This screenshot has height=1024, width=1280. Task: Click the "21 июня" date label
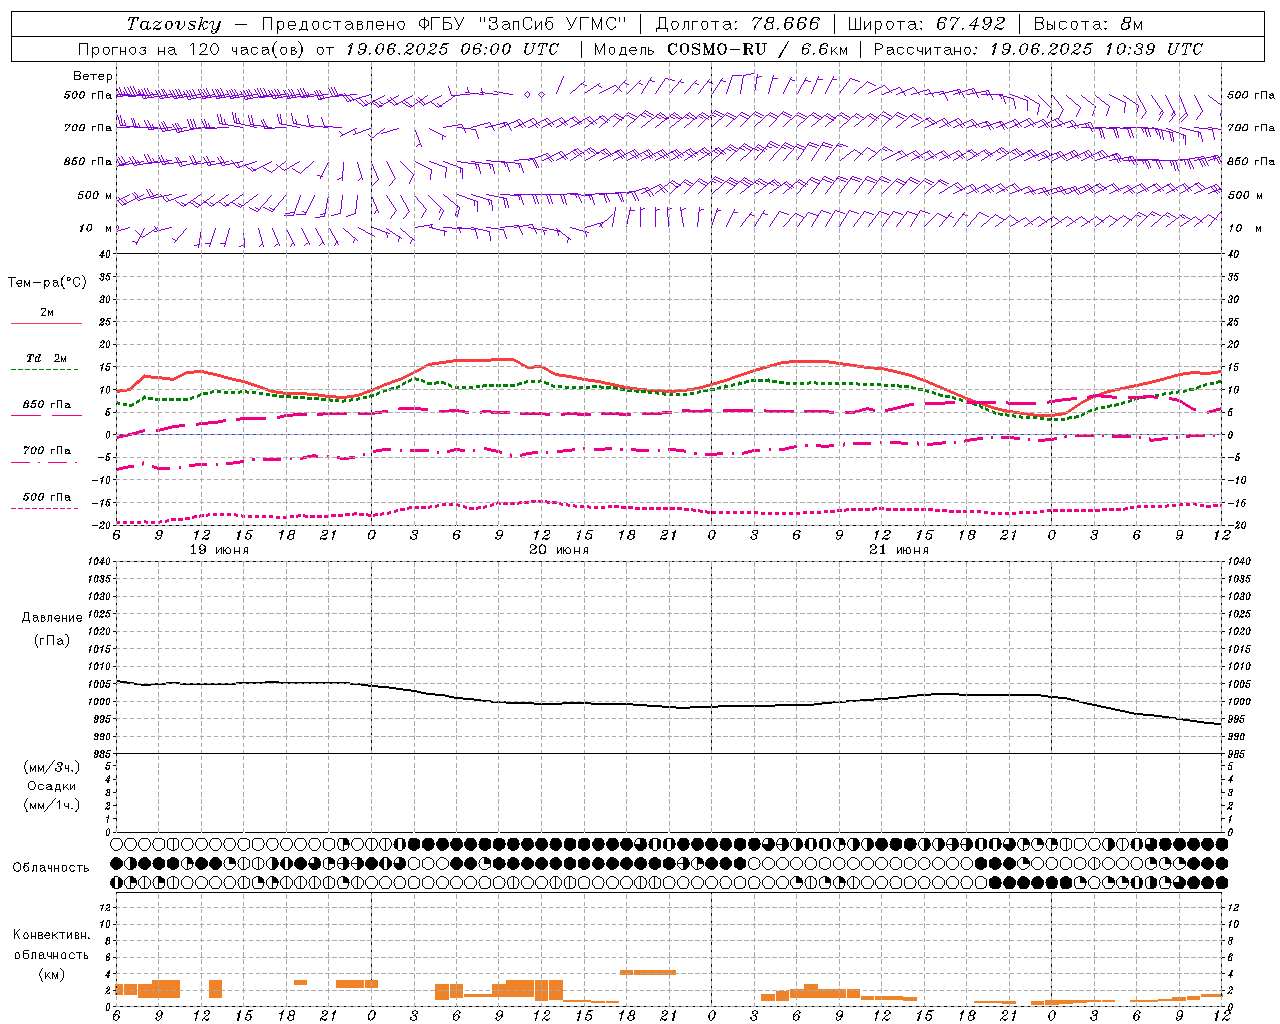point(899,550)
